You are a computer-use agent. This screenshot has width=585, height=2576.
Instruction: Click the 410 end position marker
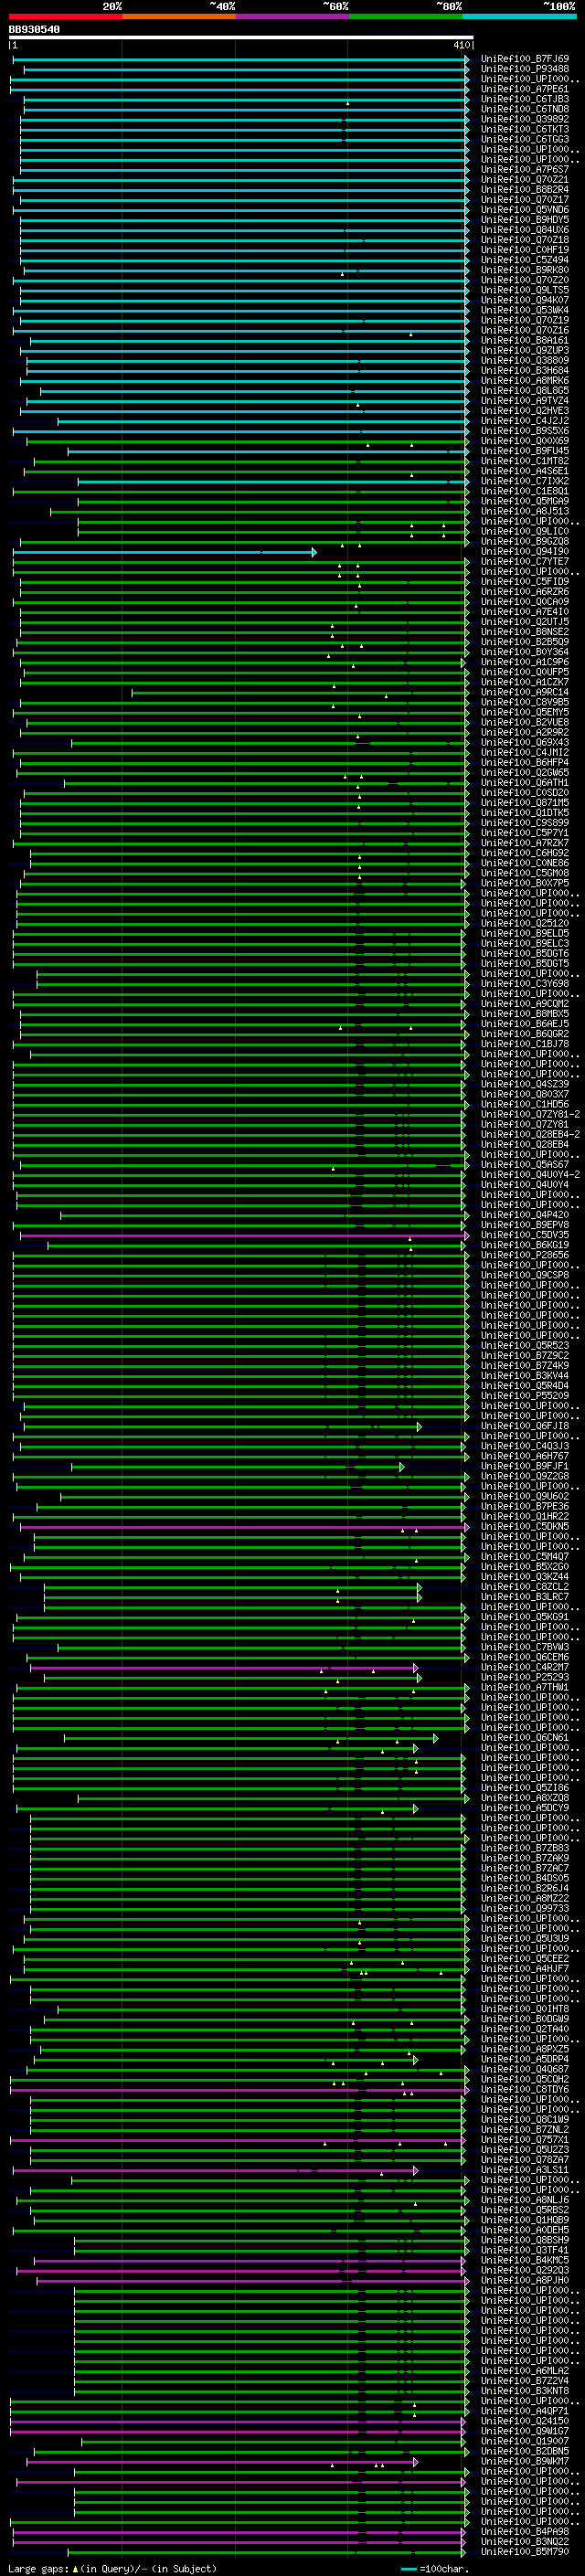(462, 46)
